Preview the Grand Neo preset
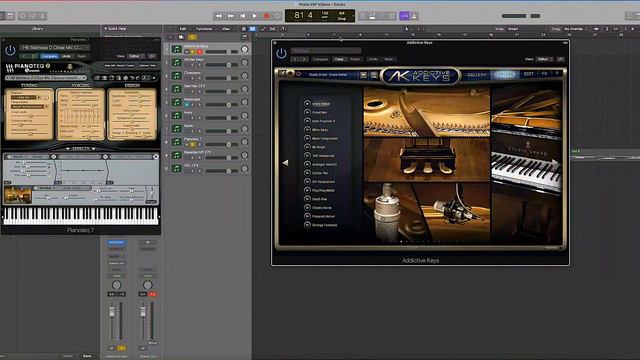 click(x=307, y=112)
